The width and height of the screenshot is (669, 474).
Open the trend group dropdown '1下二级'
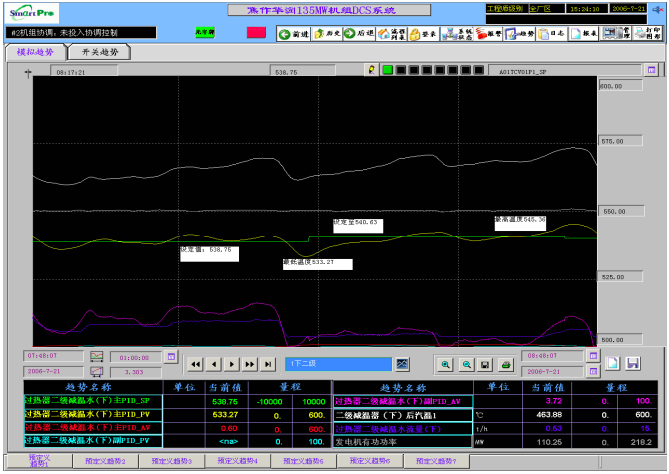click(x=339, y=364)
